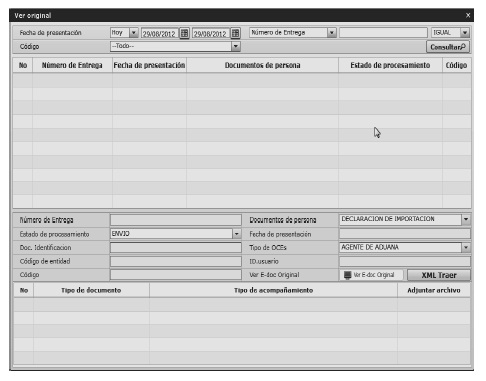Click the No column header in lower table

(x=24, y=290)
